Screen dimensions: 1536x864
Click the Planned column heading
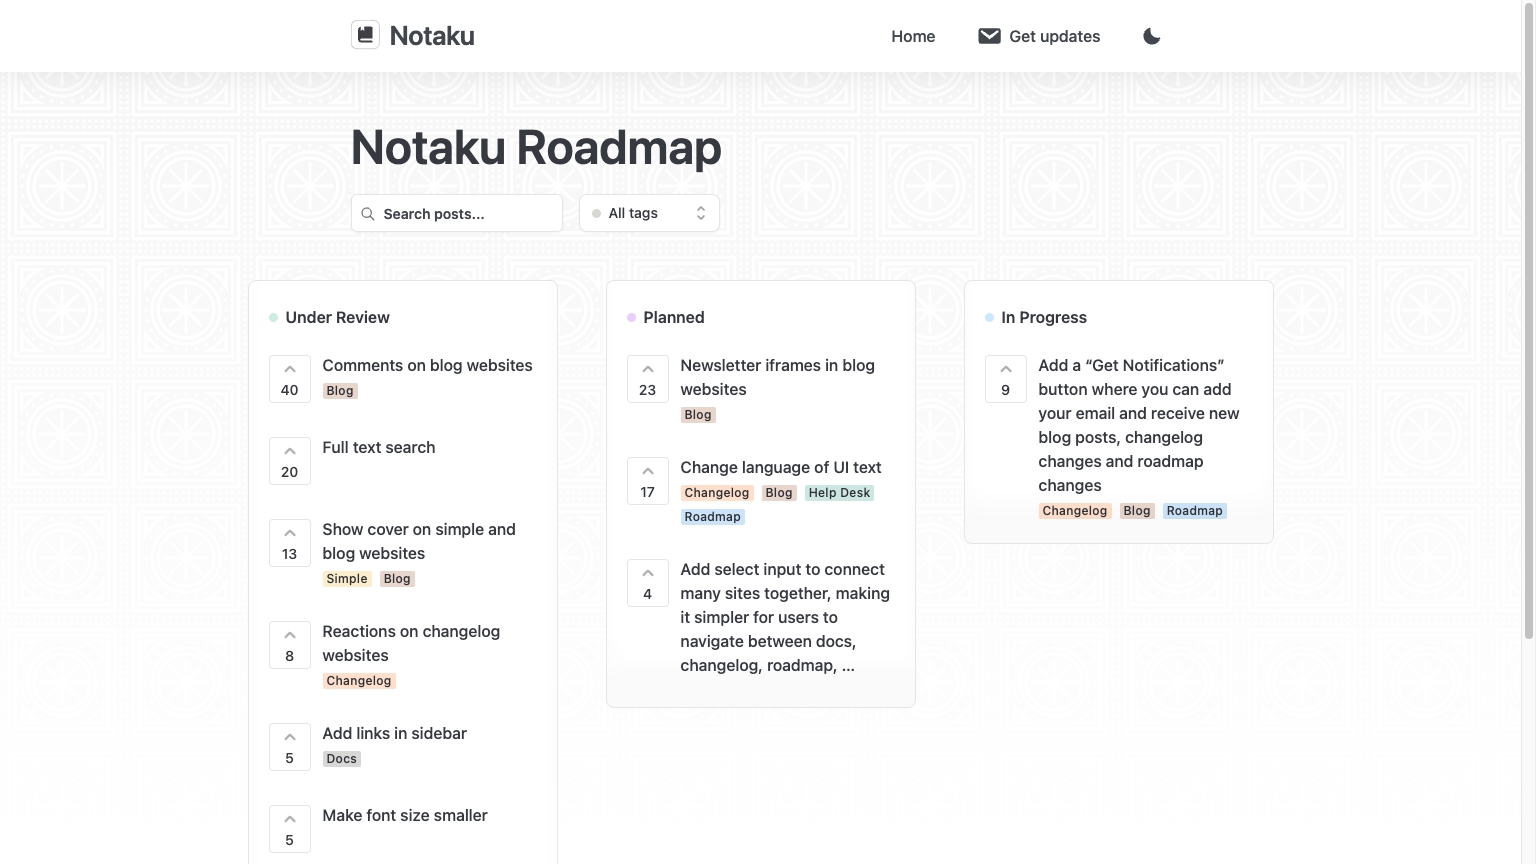tap(674, 317)
